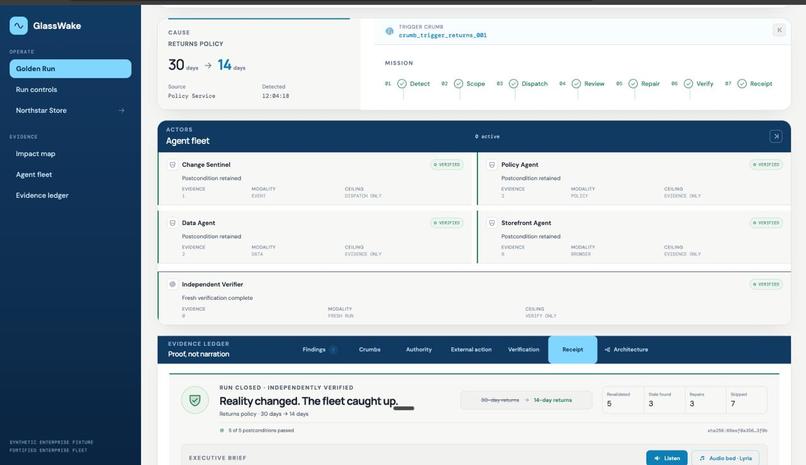Viewport: 806px width, 465px height.
Task: Switch to the Authority tab
Action: [x=419, y=350]
